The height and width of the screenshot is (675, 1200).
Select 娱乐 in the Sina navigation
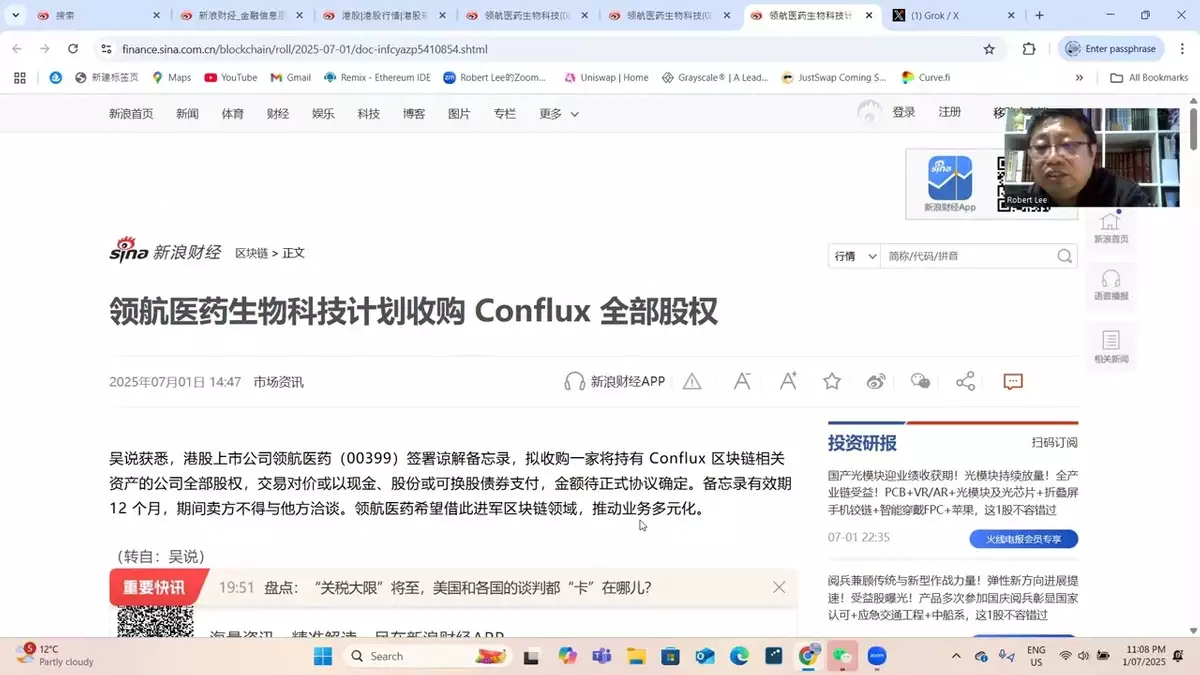(323, 114)
